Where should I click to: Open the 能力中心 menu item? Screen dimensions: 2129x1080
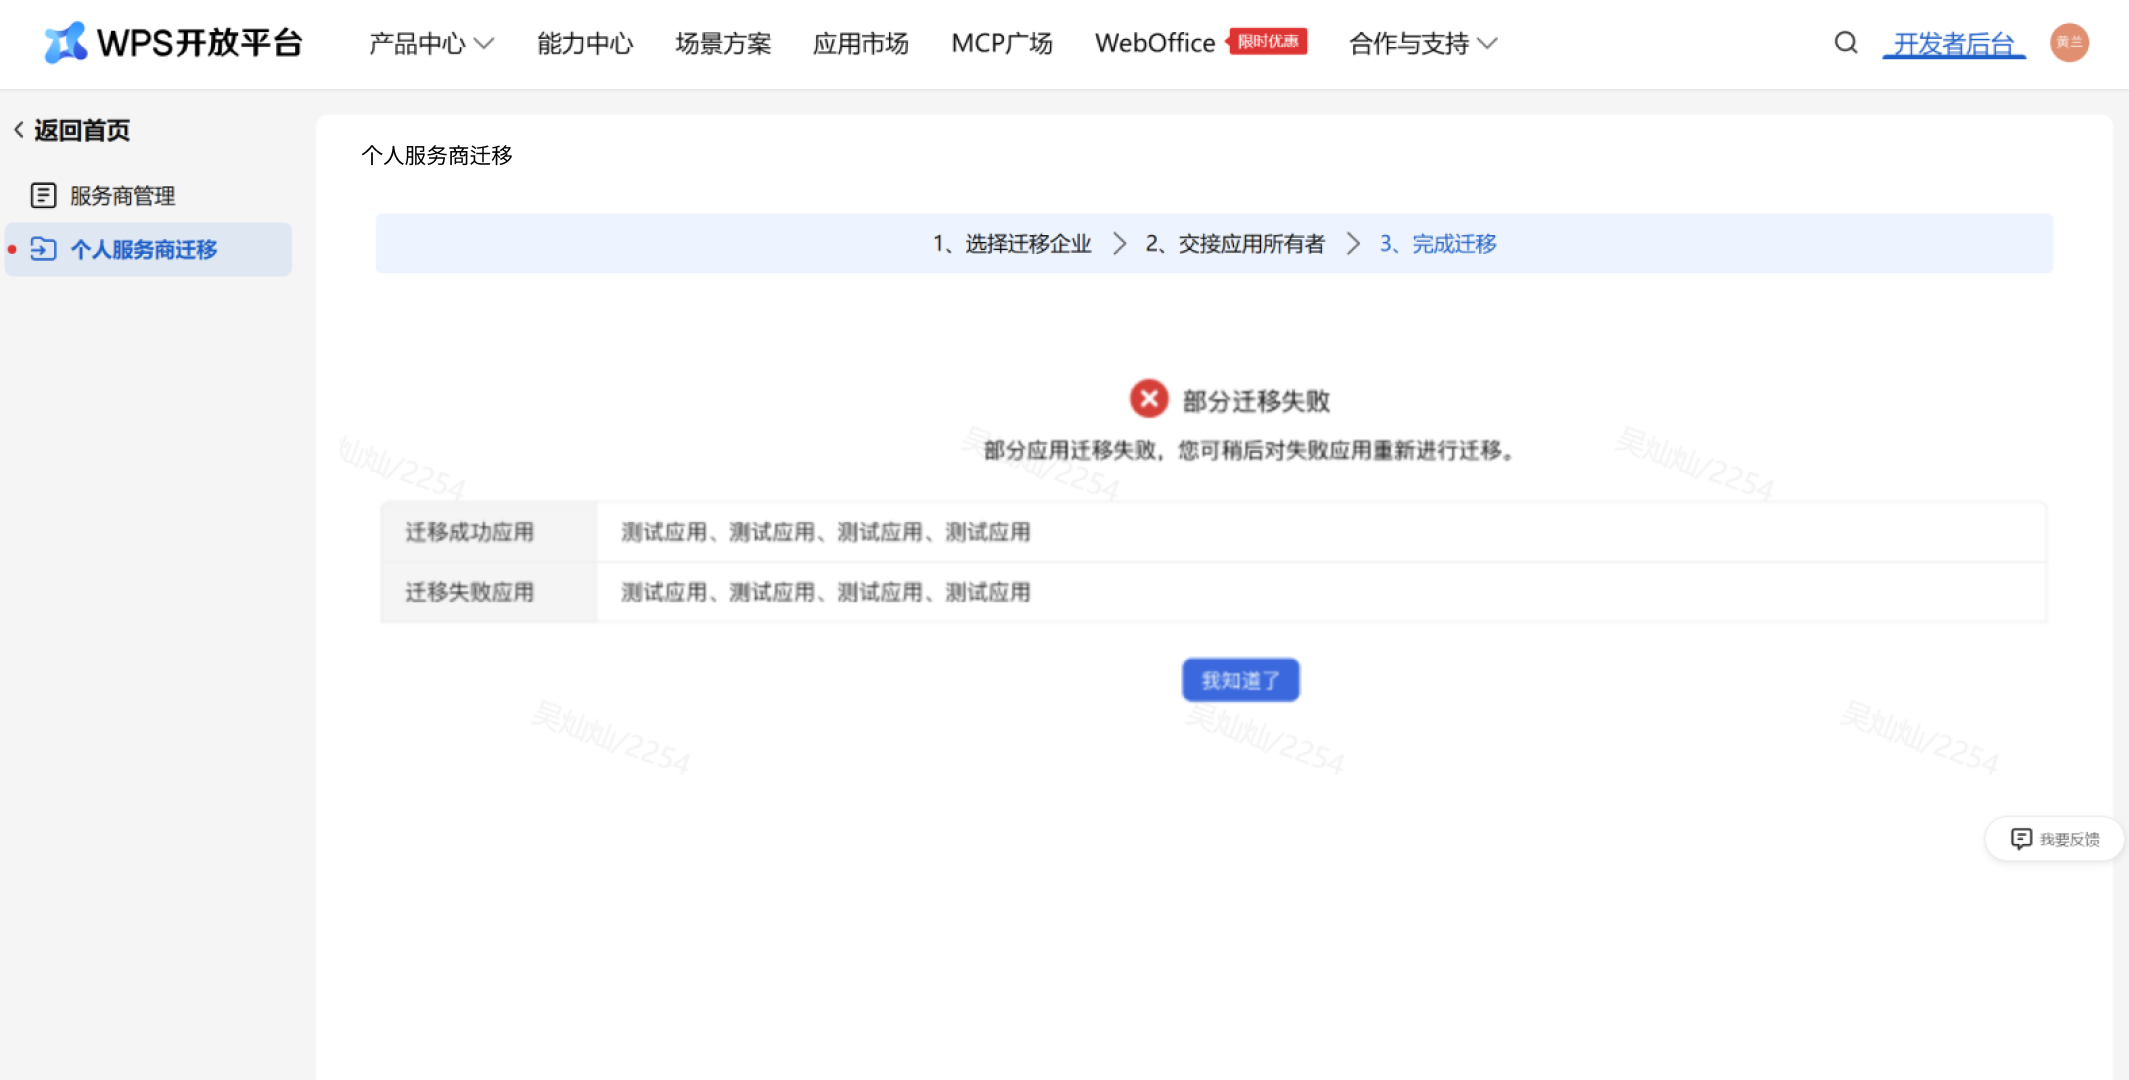click(x=585, y=44)
